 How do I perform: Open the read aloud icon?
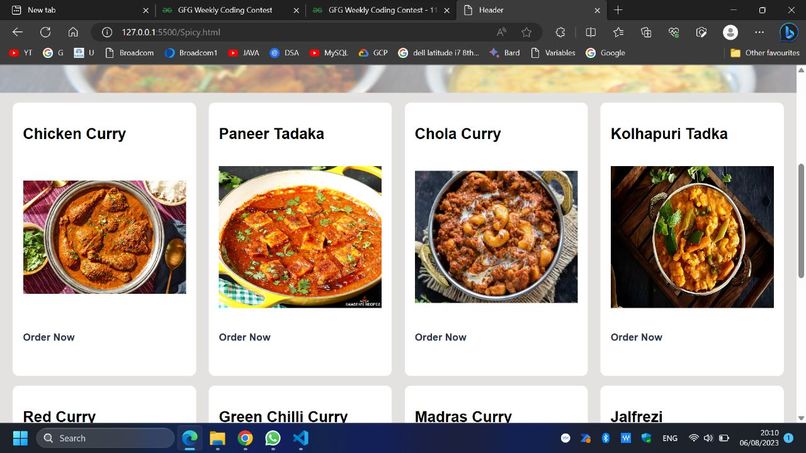coord(501,32)
